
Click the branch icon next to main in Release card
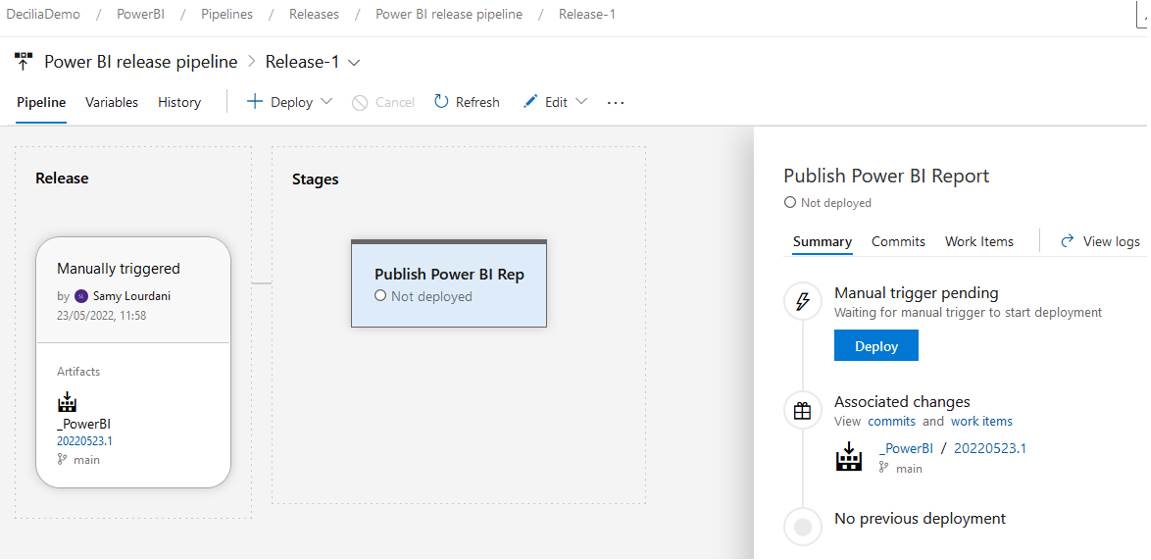[62, 460]
